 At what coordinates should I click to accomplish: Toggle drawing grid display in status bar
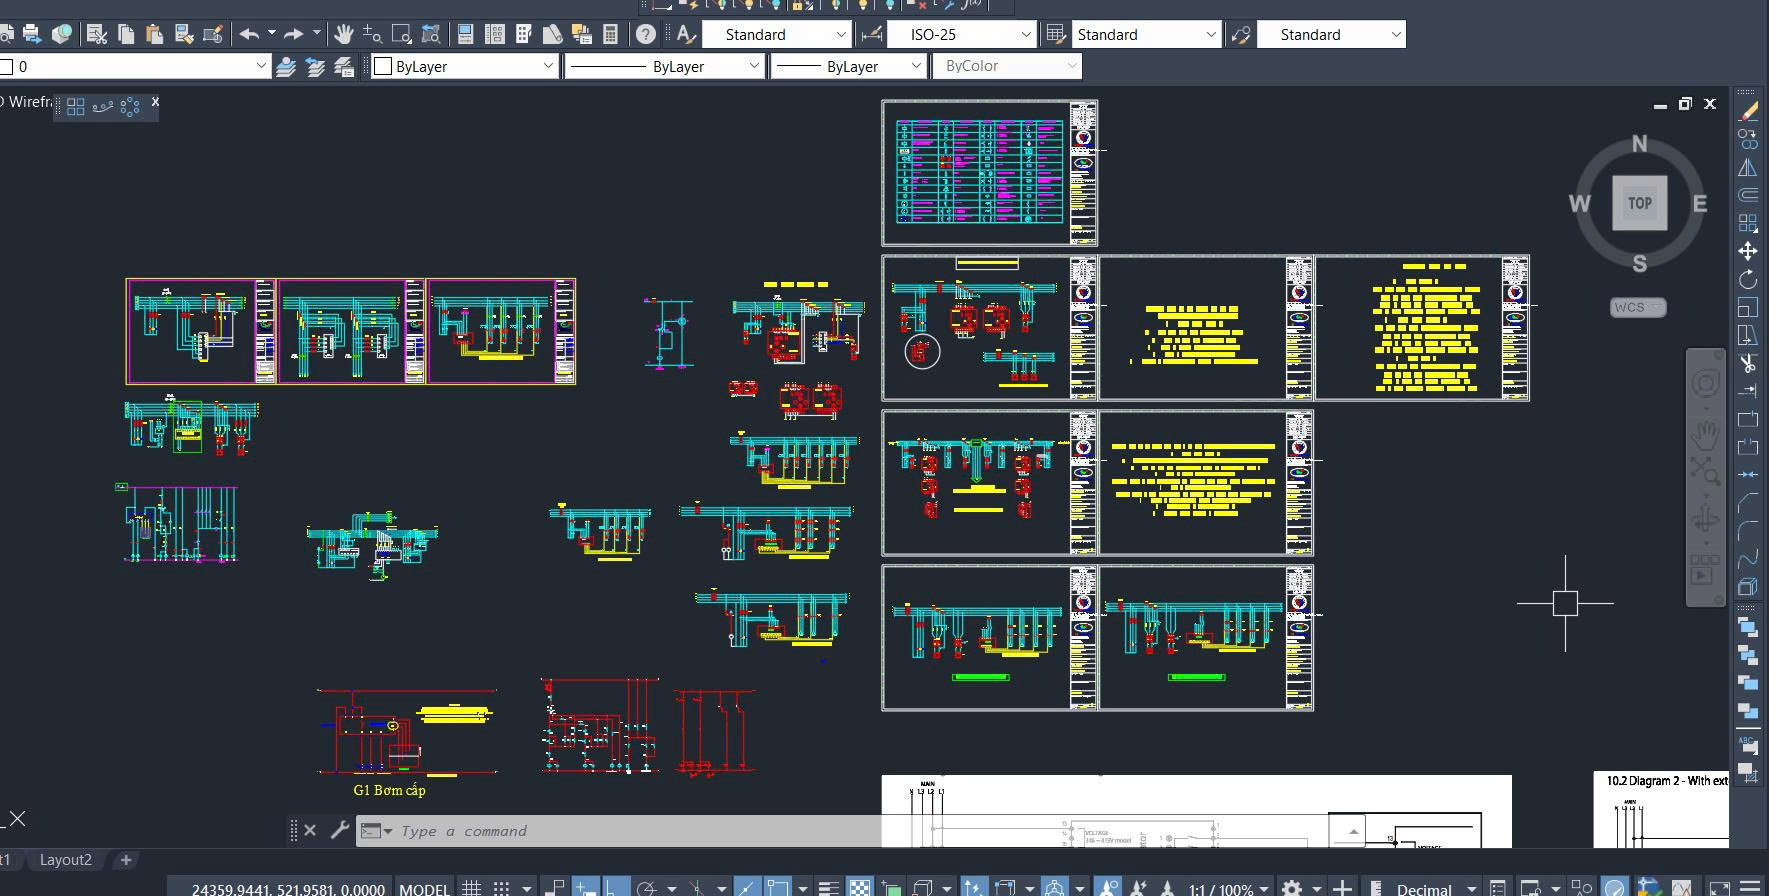[472, 888]
